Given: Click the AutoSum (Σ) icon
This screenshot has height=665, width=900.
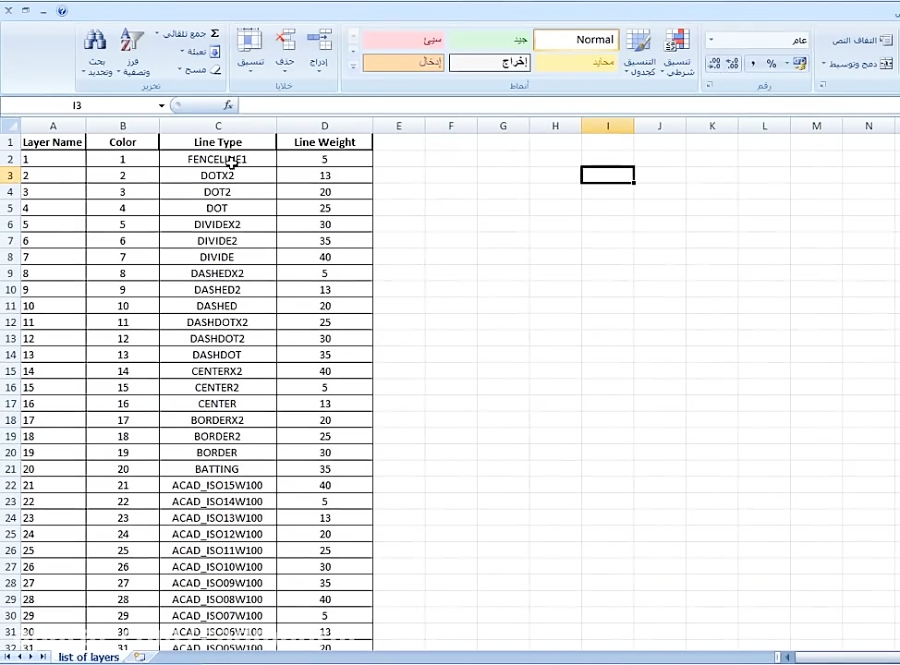Looking at the screenshot, I should (215, 32).
